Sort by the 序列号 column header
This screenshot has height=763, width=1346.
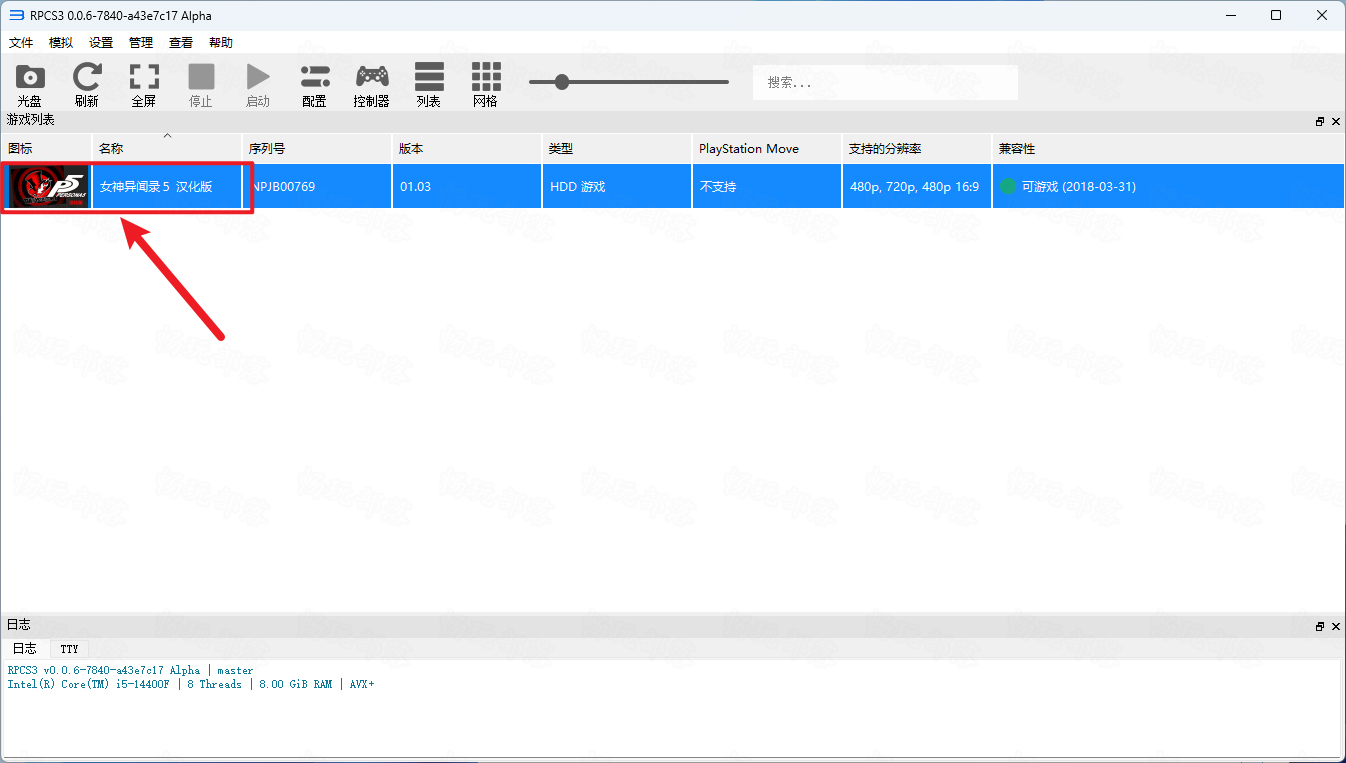click(317, 148)
